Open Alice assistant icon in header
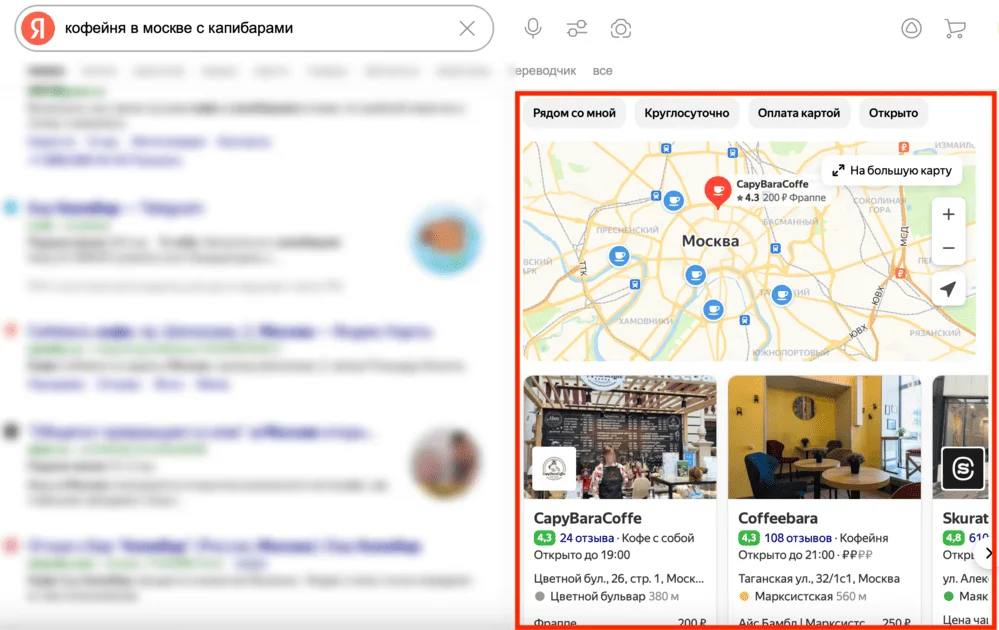 point(911,28)
